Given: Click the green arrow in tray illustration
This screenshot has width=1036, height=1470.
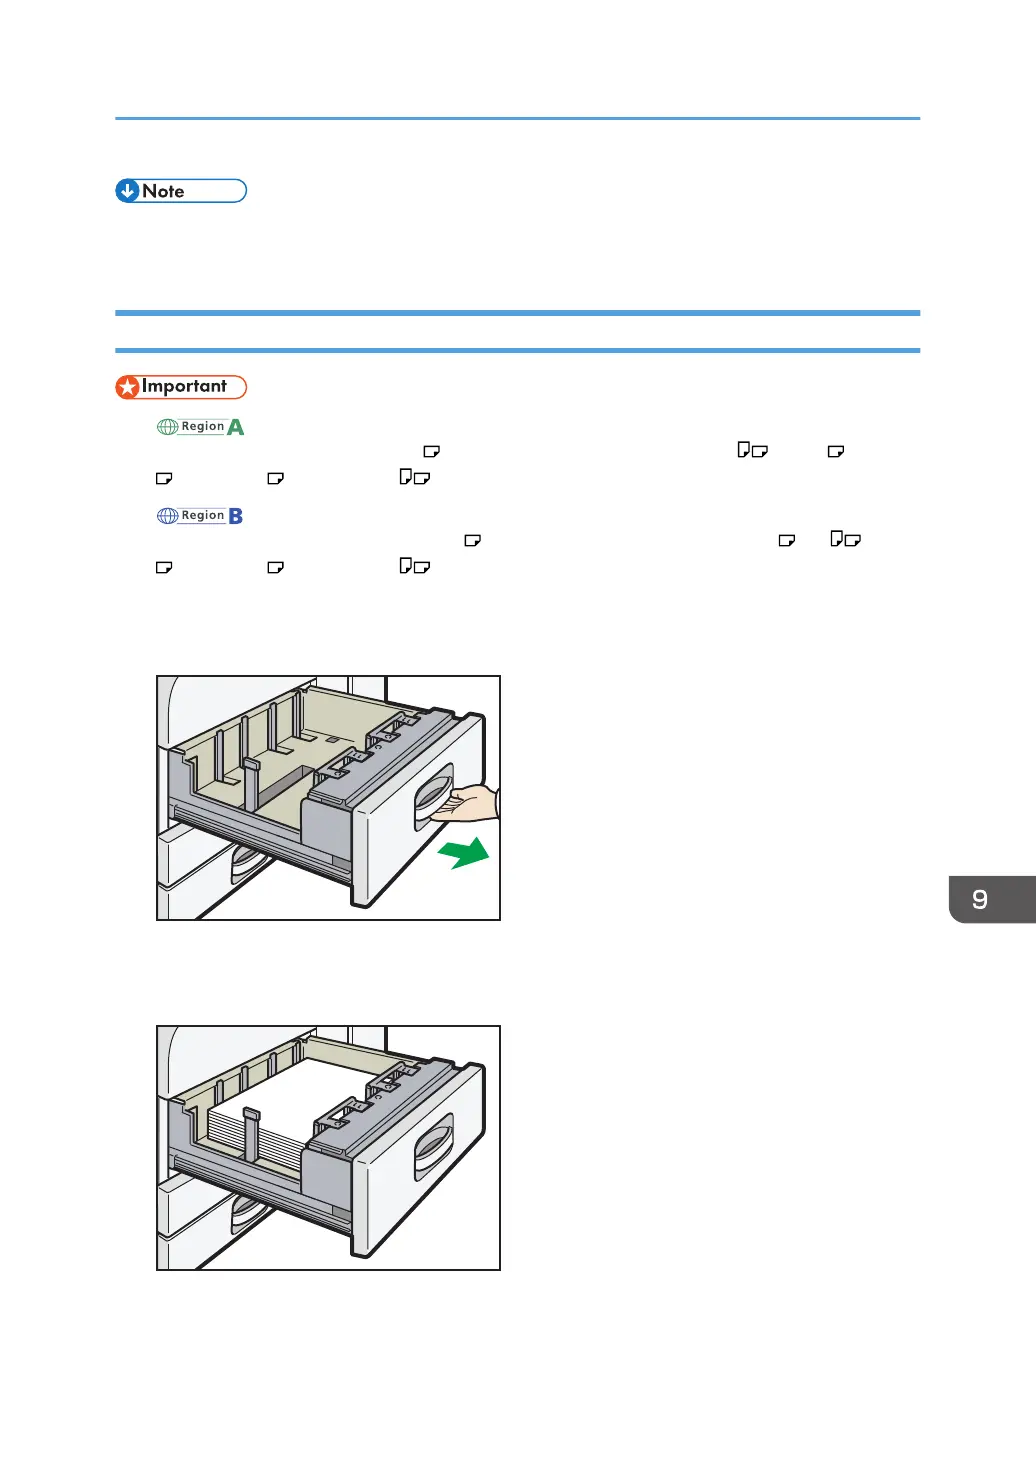Looking at the screenshot, I should [x=463, y=853].
